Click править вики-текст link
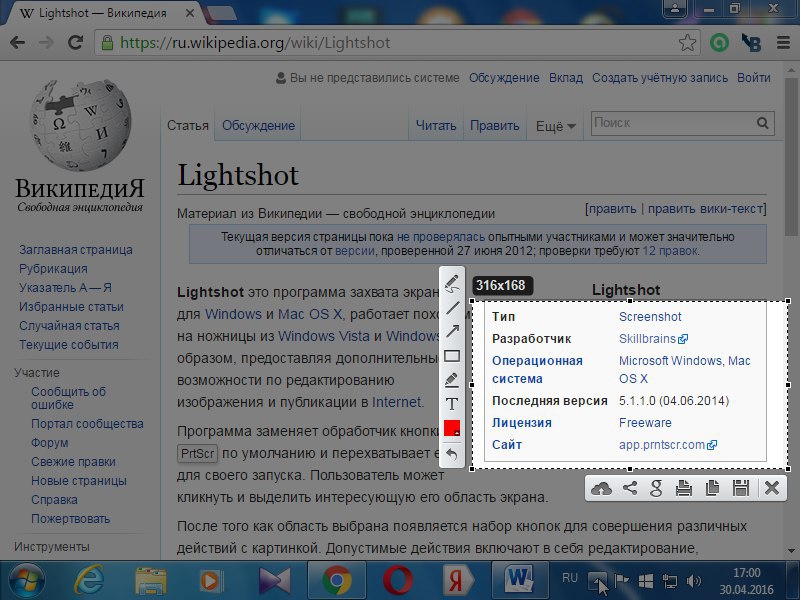 tap(705, 209)
